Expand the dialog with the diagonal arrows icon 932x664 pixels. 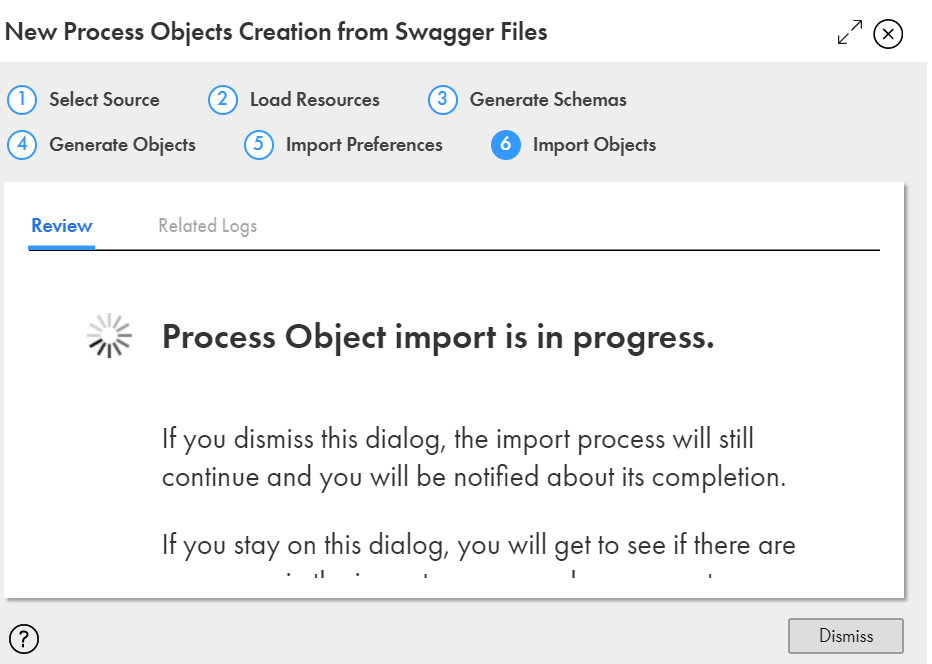(849, 32)
